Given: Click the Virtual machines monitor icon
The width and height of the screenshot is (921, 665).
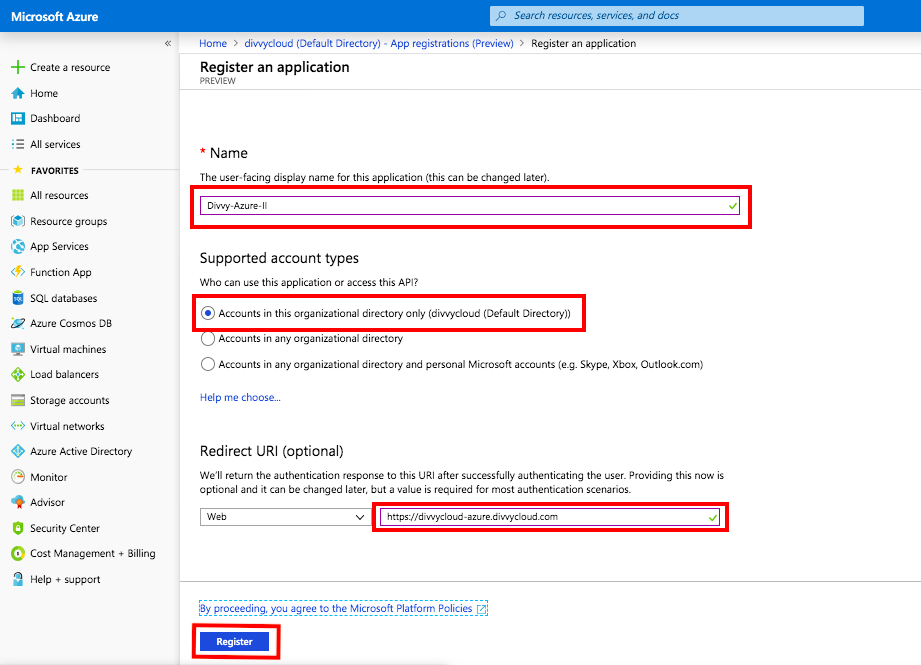Looking at the screenshot, I should pyautogui.click(x=18, y=349).
